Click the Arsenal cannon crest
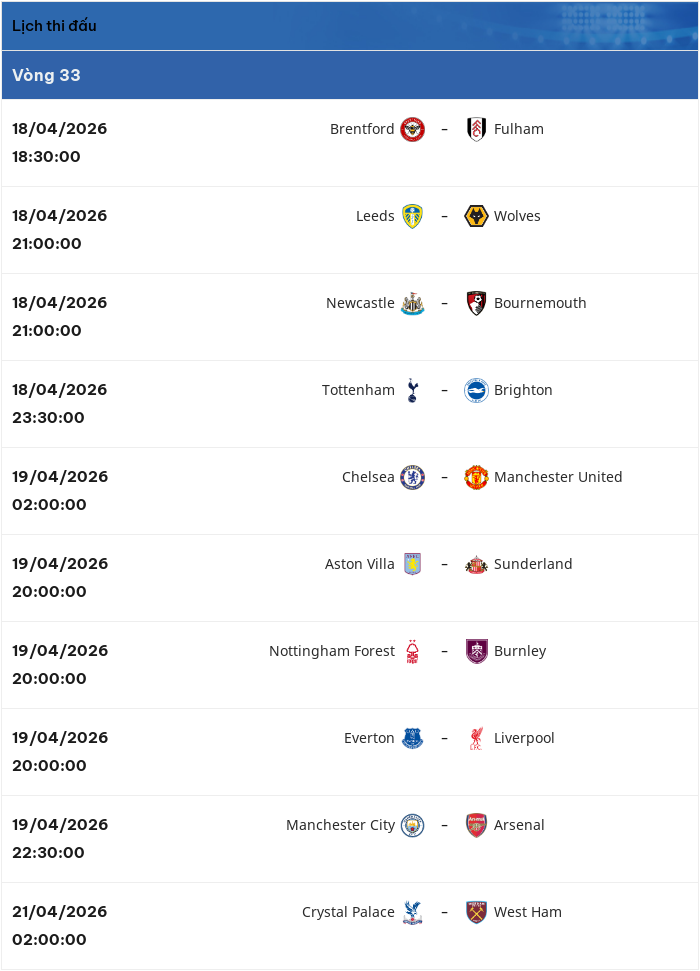 (476, 825)
